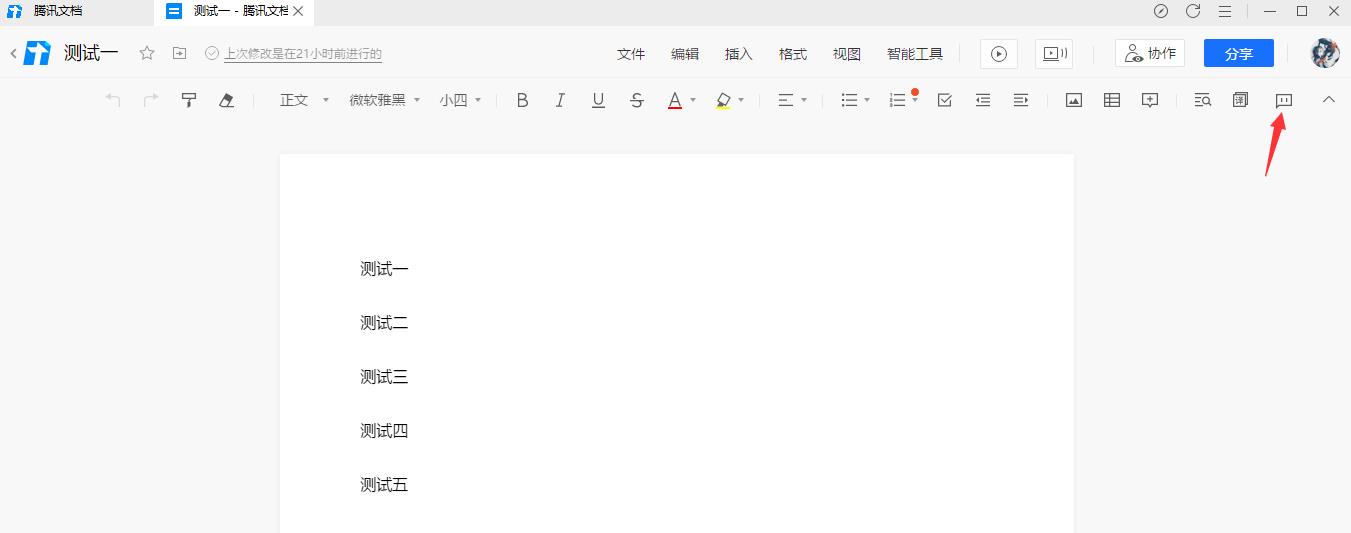Select the format painter tool
This screenshot has height=533, width=1351.
tap(188, 100)
